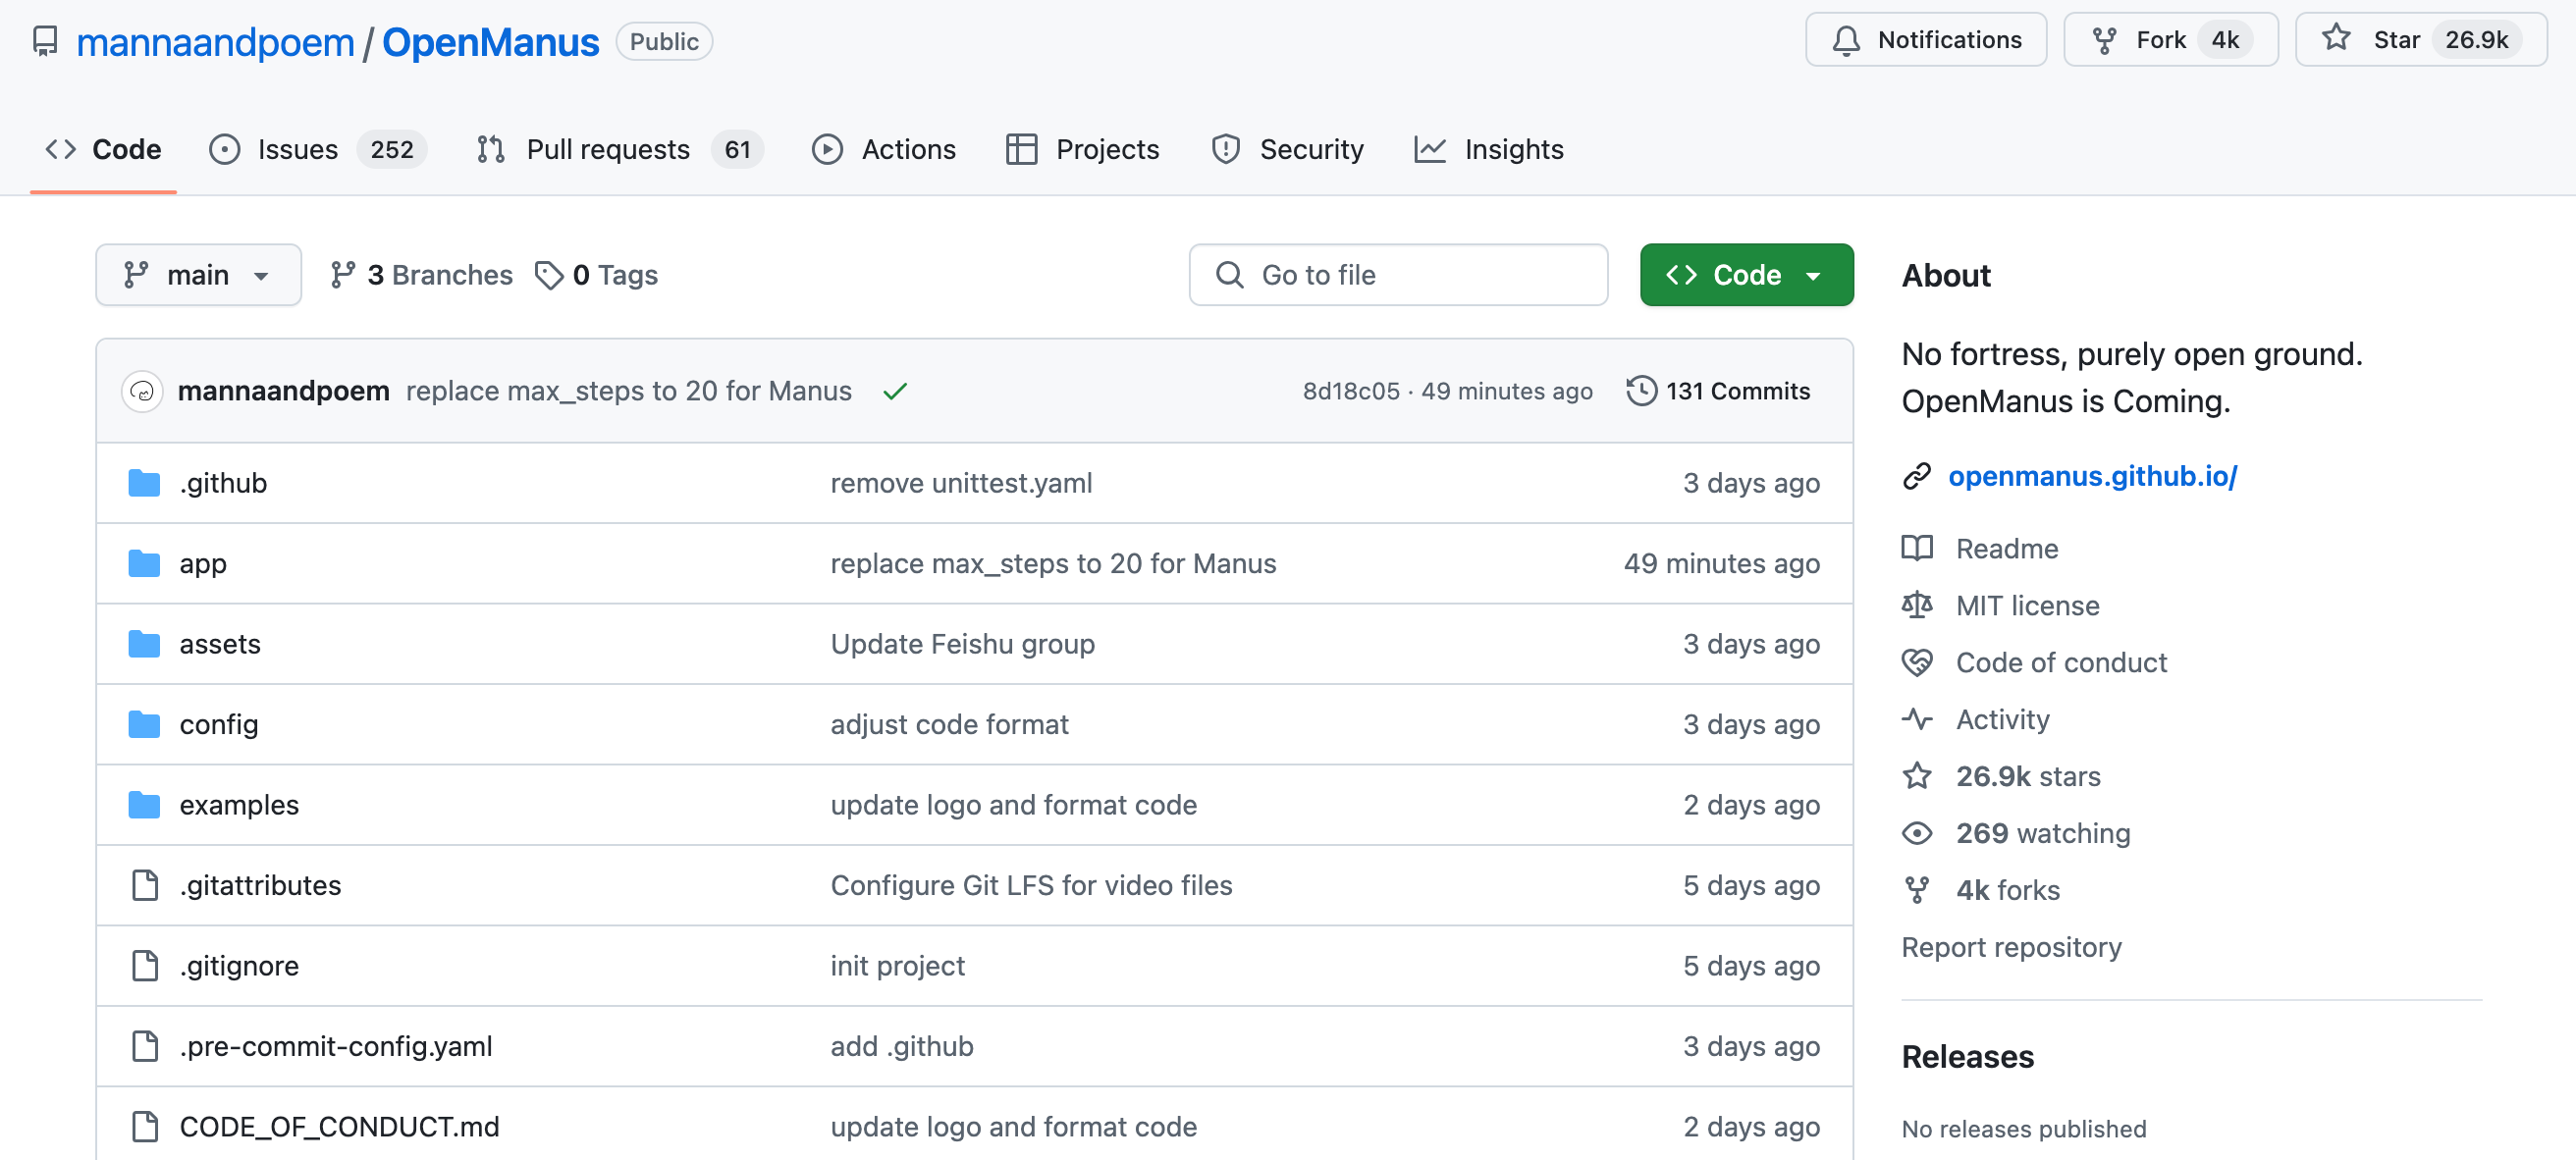
Task: View 0 Tags link
Action: (x=596, y=275)
